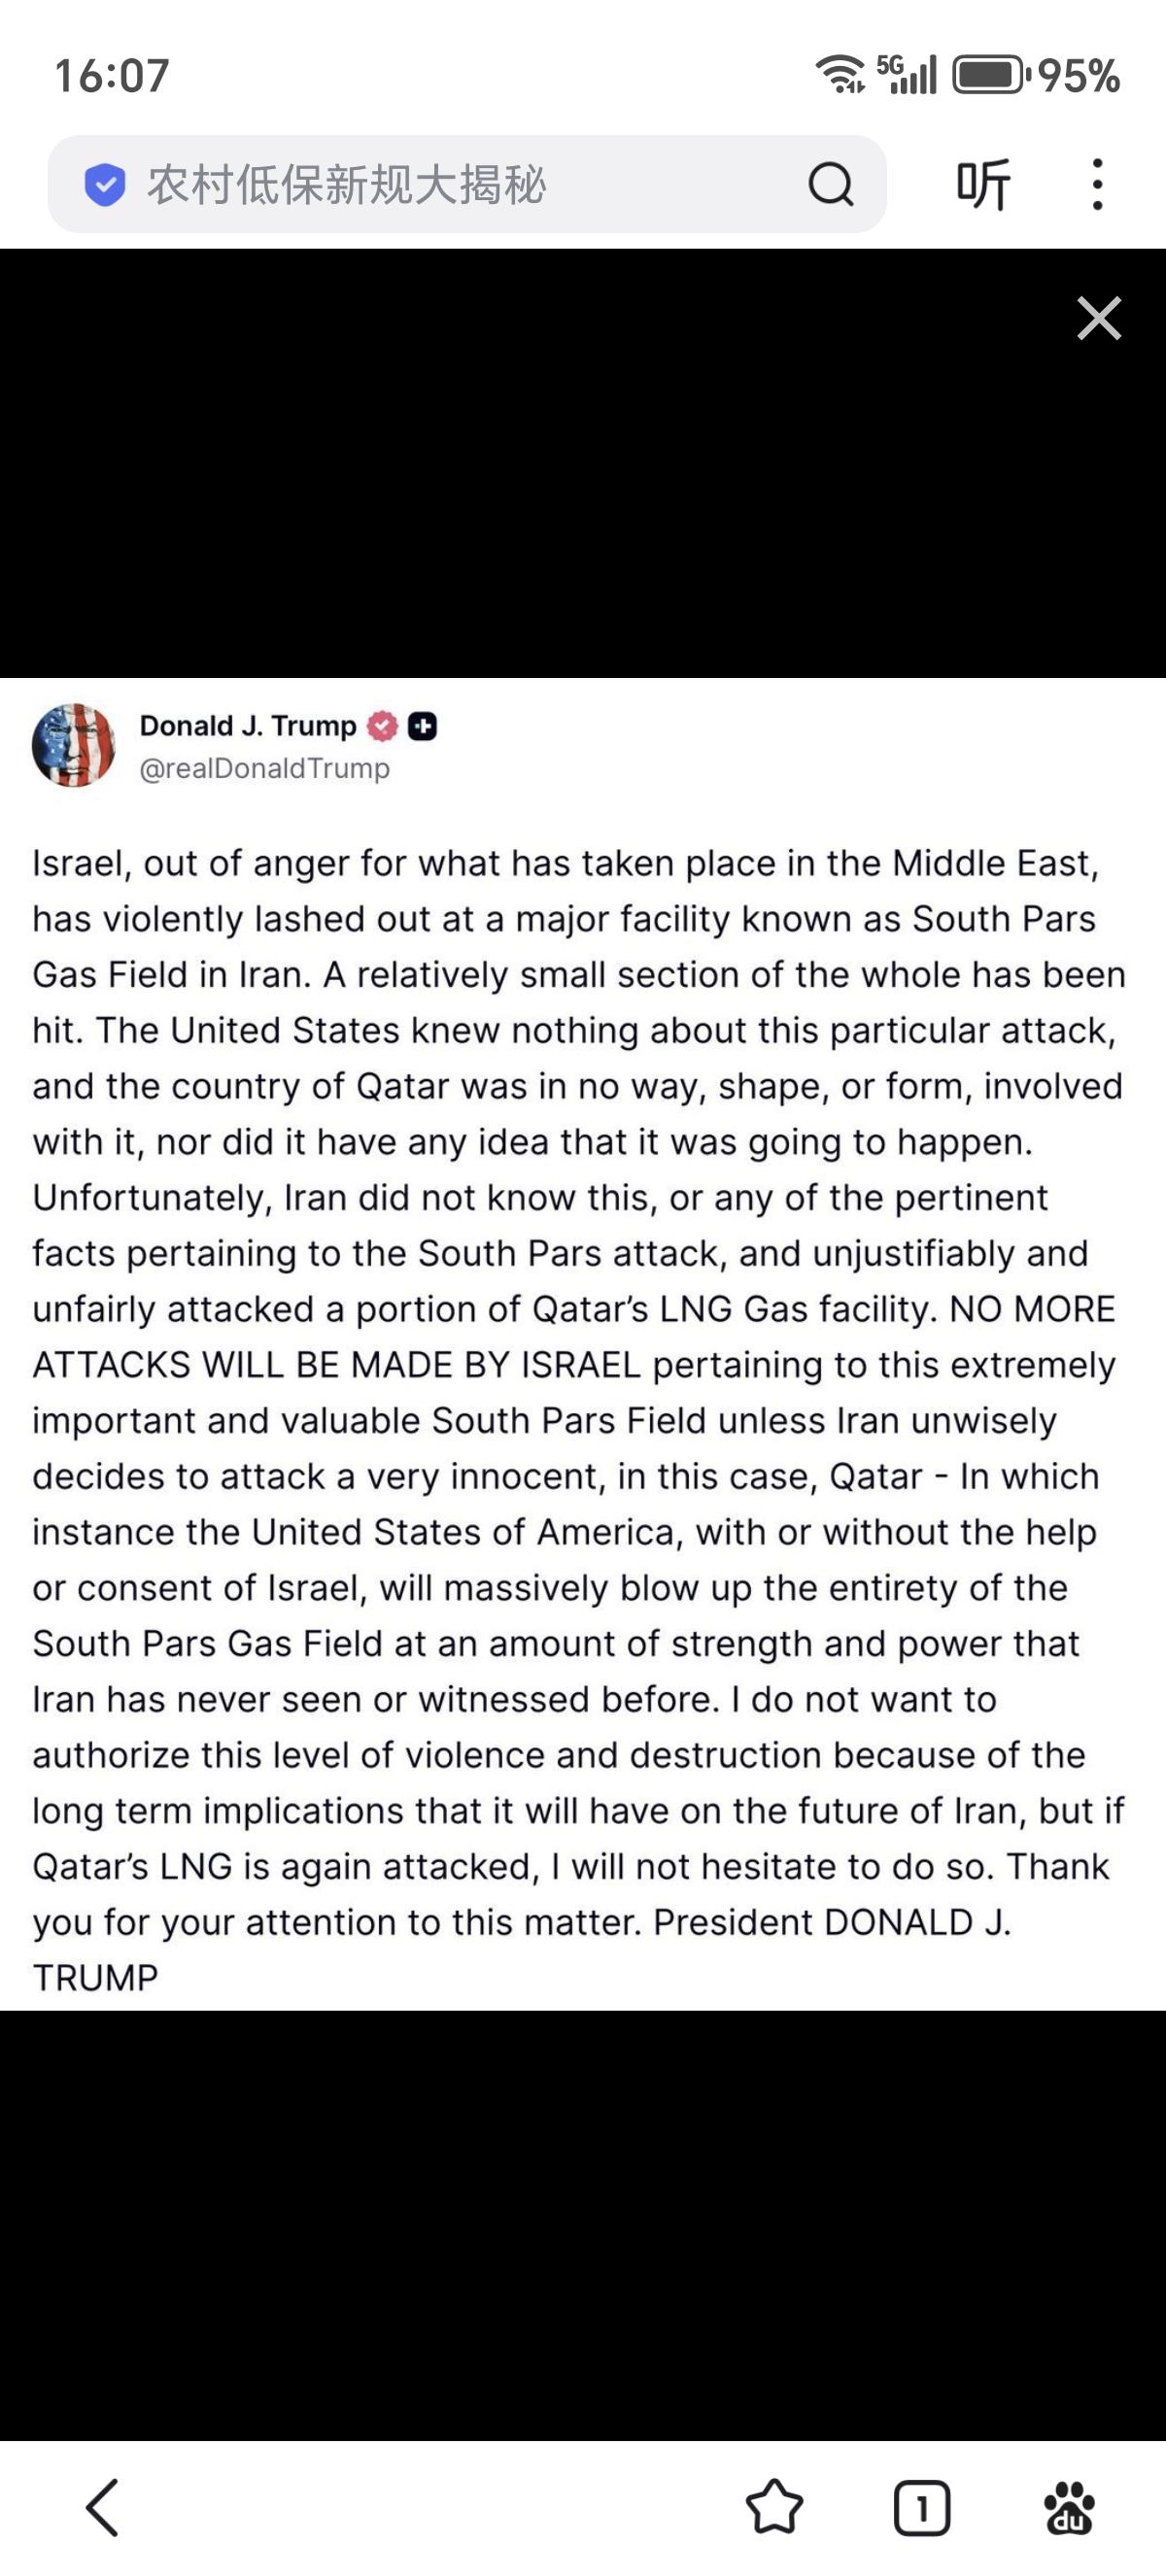Screen dimensions: 1166x2576
Task: Tap the Wi-Fi status bar icon
Action: 841,75
